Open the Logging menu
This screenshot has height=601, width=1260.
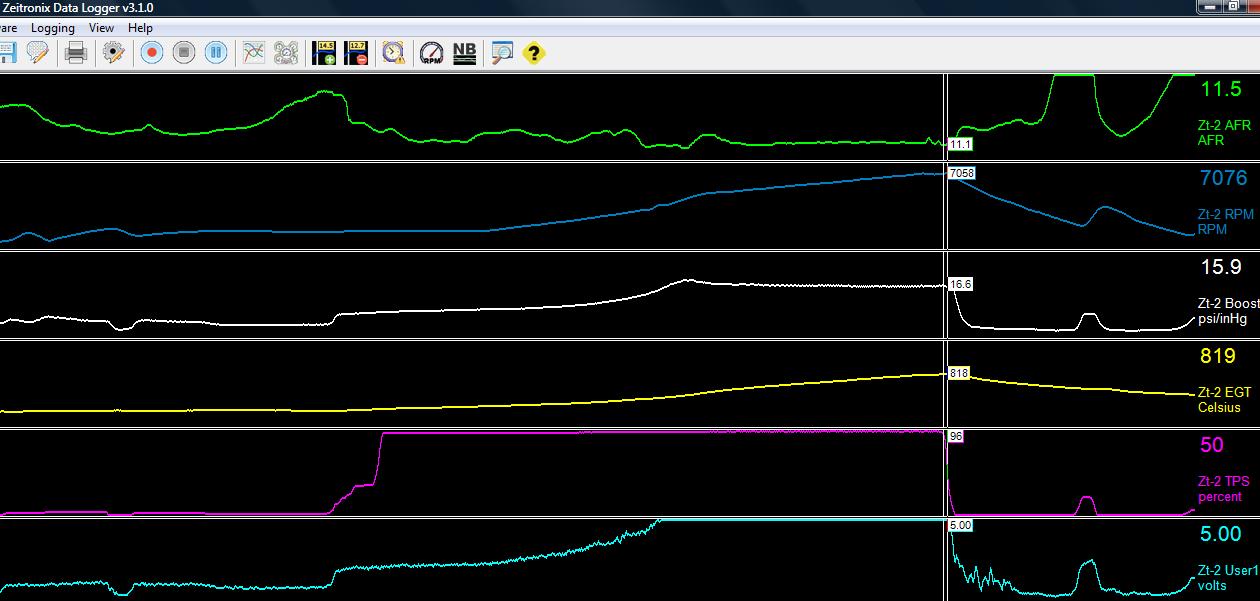[x=53, y=27]
